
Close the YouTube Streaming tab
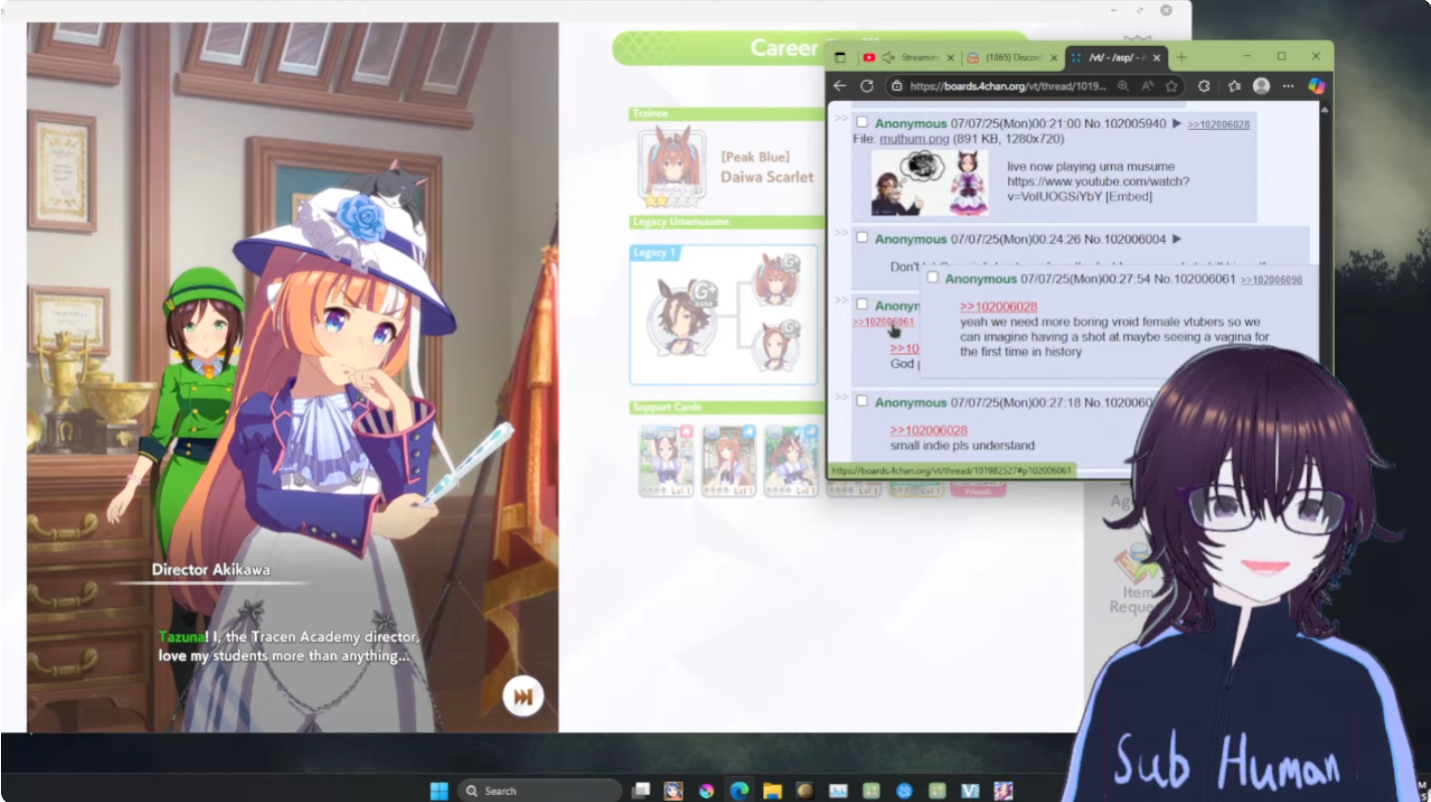pos(950,57)
